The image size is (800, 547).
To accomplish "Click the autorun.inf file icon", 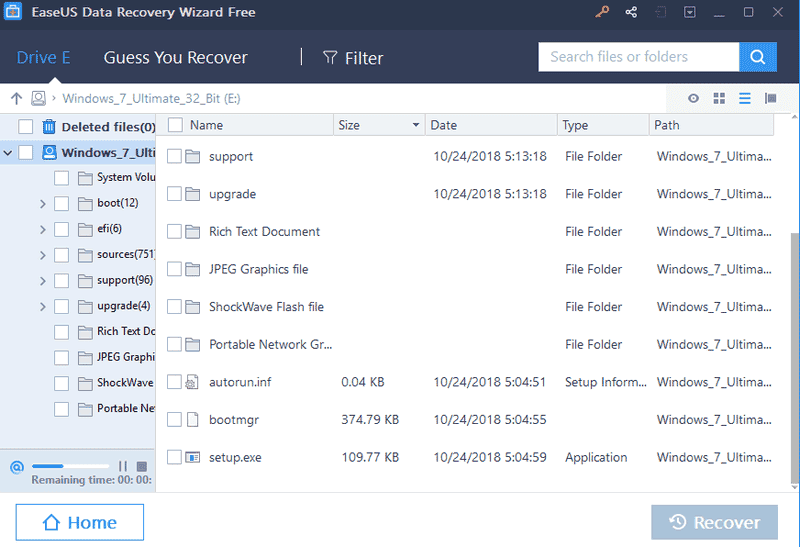I will [192, 382].
